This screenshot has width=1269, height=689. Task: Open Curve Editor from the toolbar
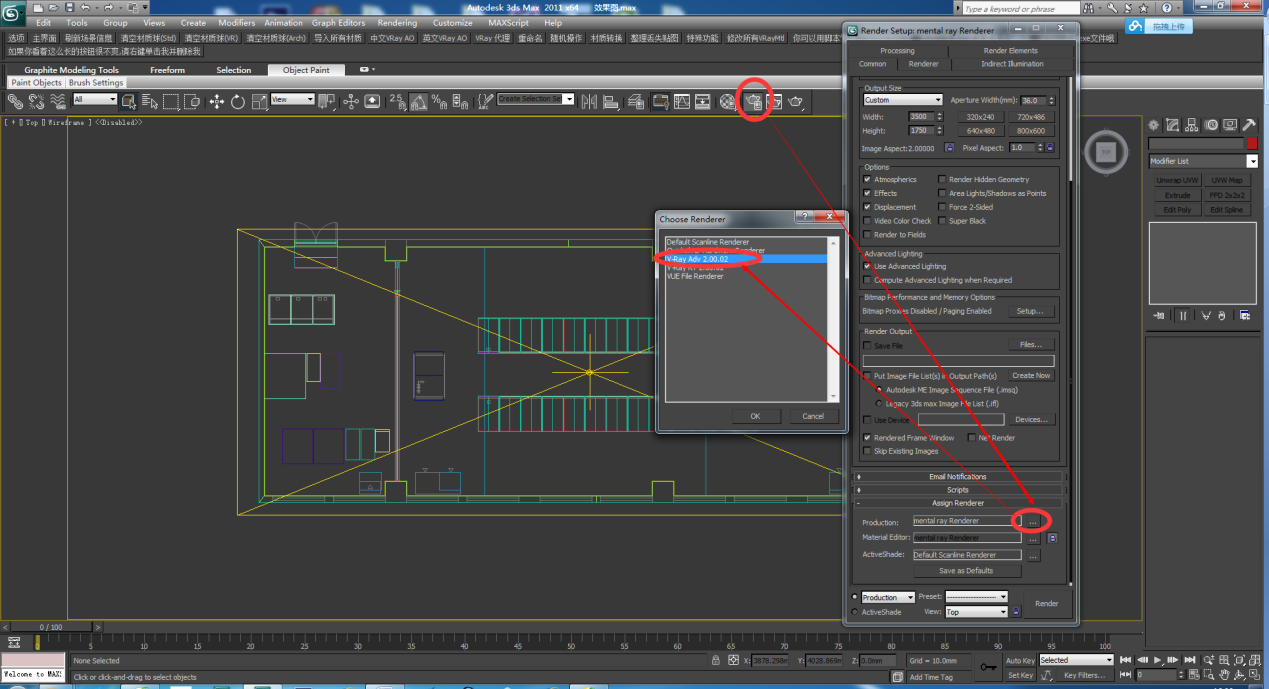[682, 101]
